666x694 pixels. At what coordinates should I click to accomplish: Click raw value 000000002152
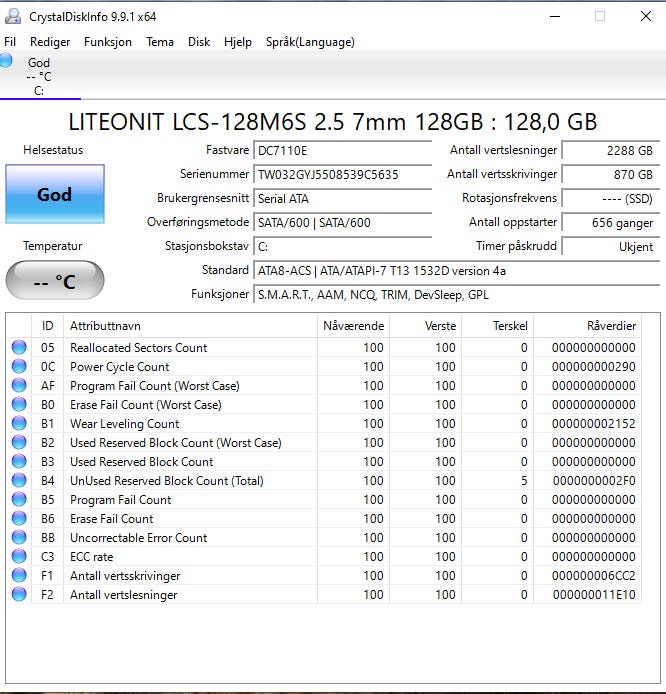pos(593,424)
